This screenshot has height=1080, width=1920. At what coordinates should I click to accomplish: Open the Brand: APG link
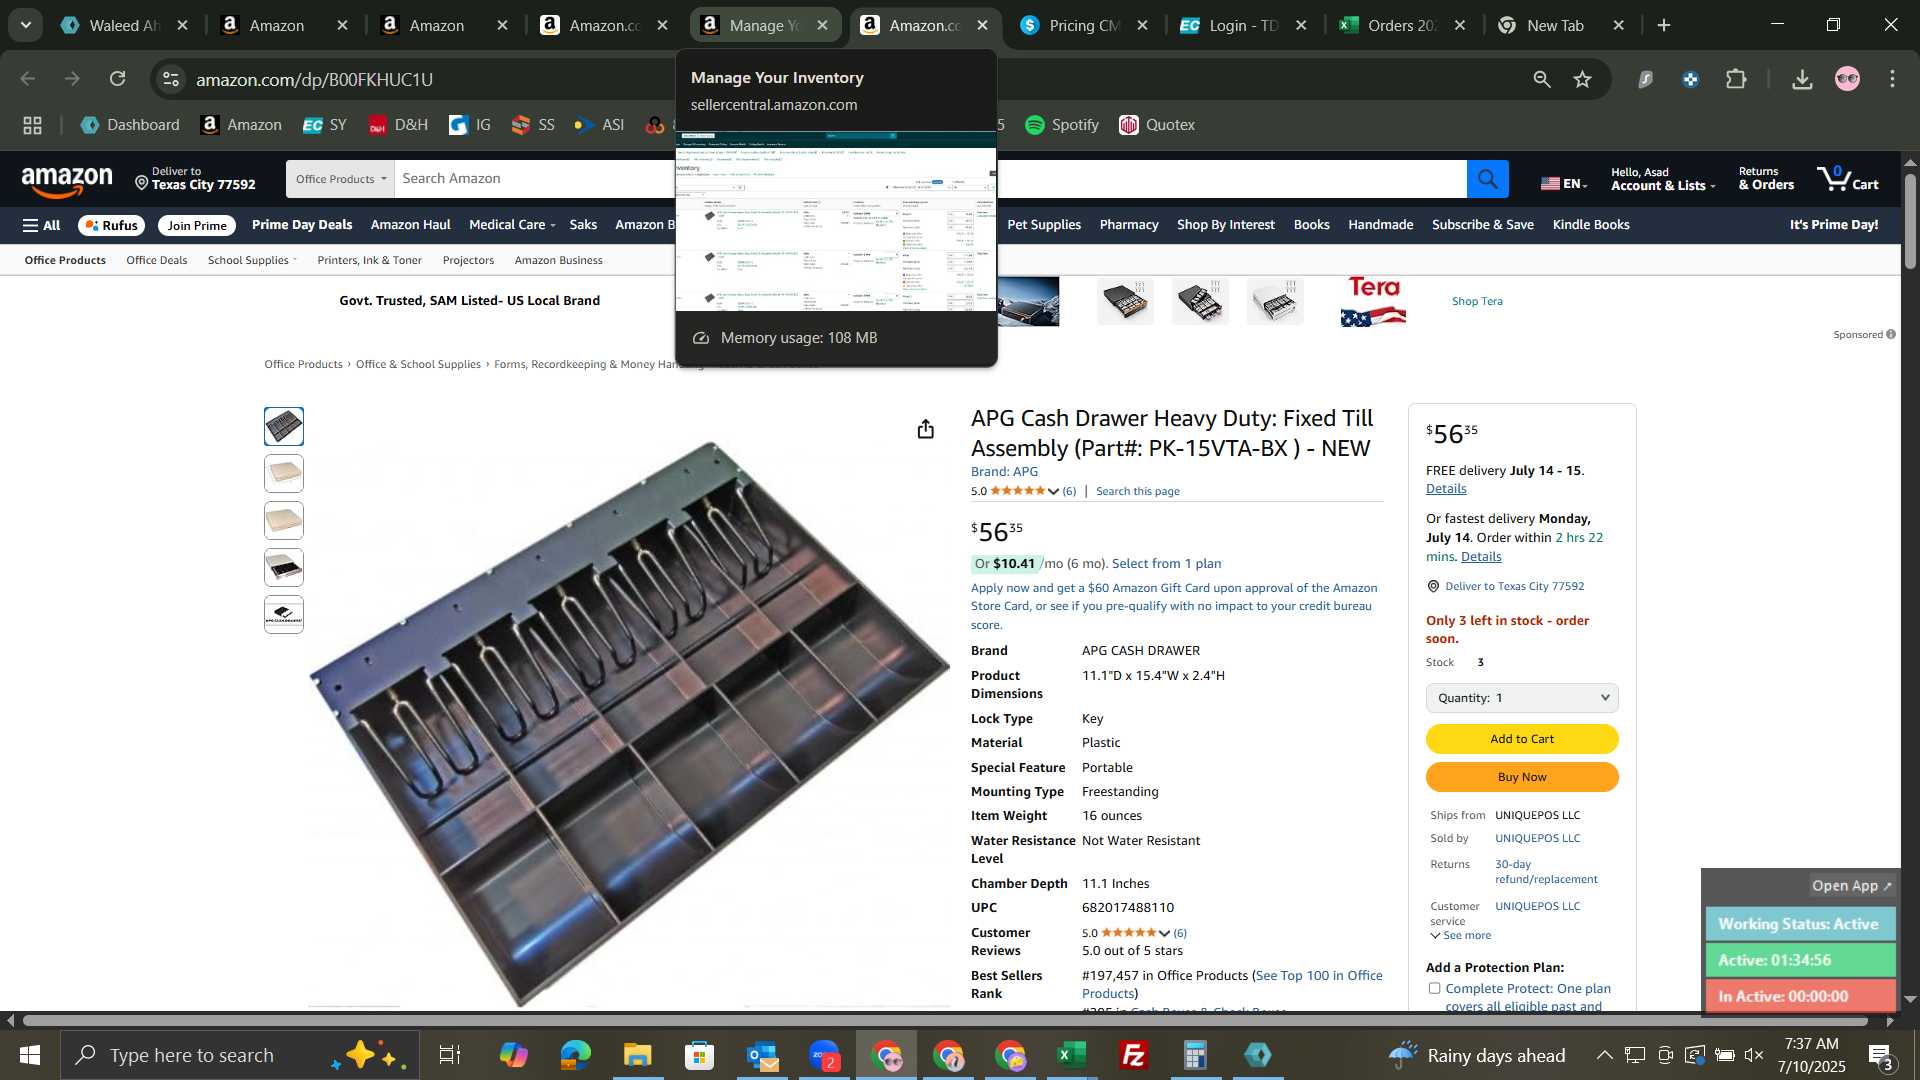pos(1004,471)
